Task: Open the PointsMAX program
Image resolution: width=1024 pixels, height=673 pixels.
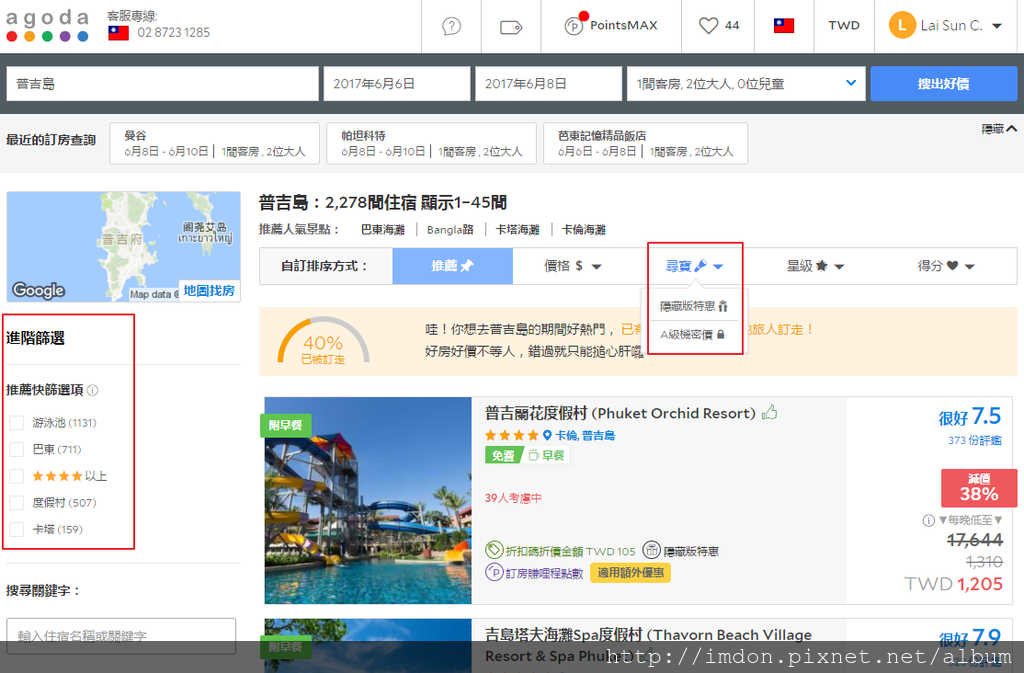Action: coord(611,25)
